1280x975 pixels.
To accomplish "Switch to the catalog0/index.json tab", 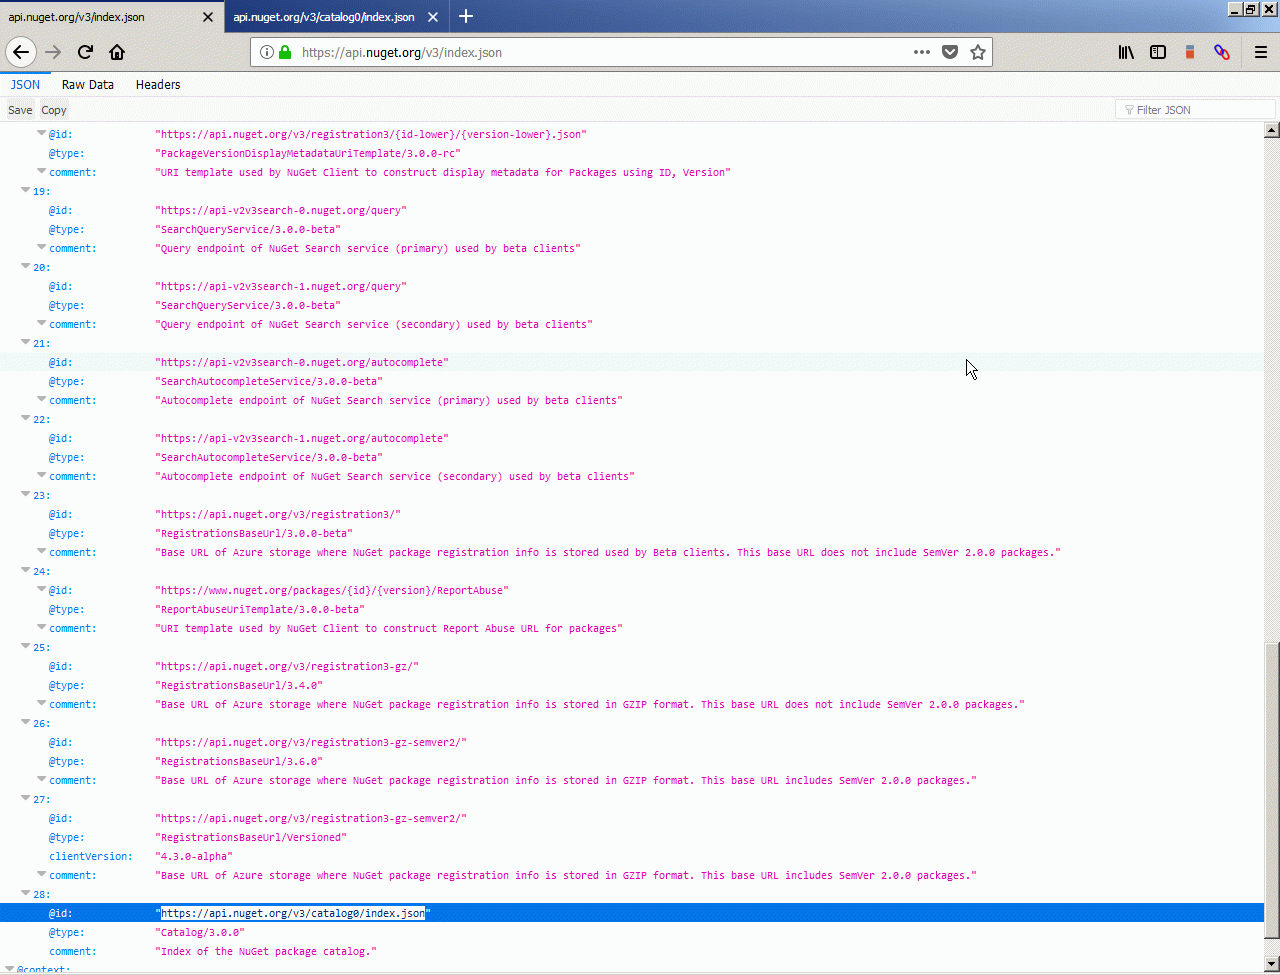I will (x=336, y=17).
